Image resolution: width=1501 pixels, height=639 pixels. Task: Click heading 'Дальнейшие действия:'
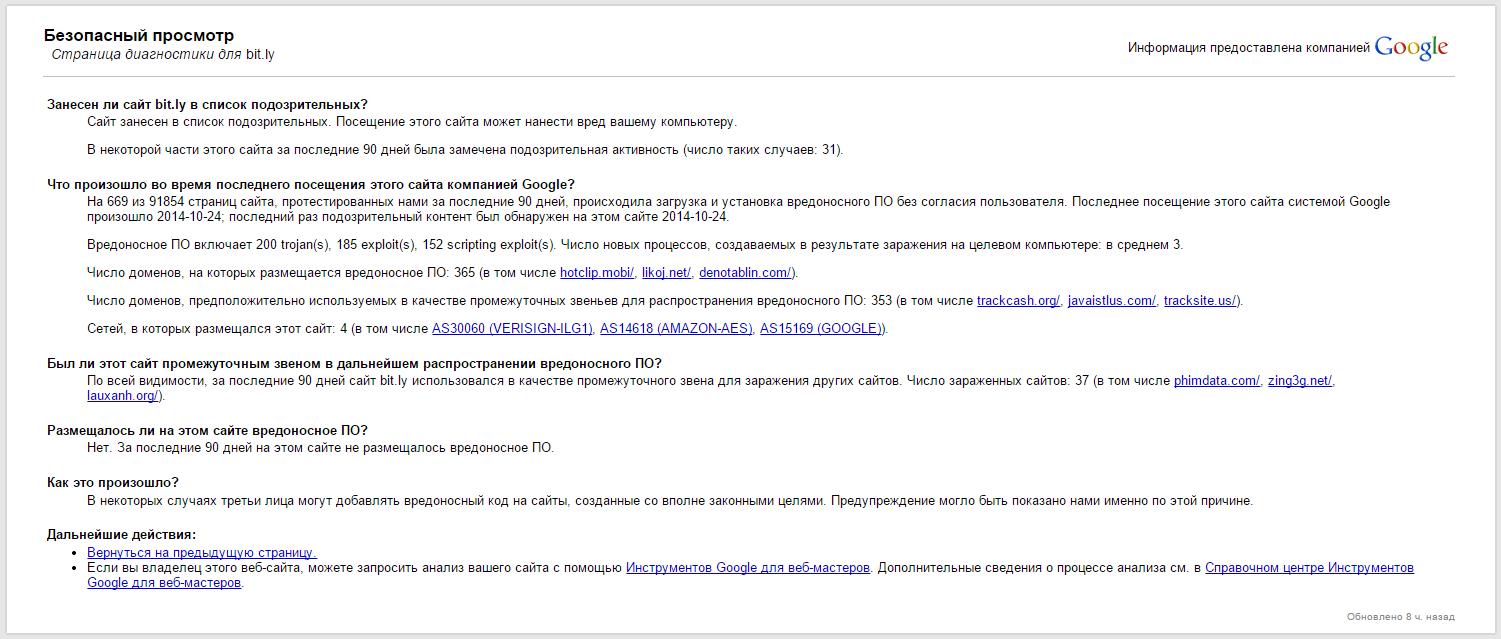122,534
